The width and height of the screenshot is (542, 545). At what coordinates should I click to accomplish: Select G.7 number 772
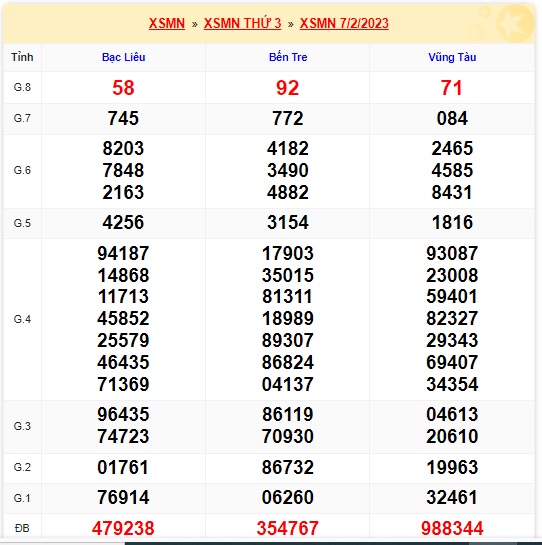point(288,119)
